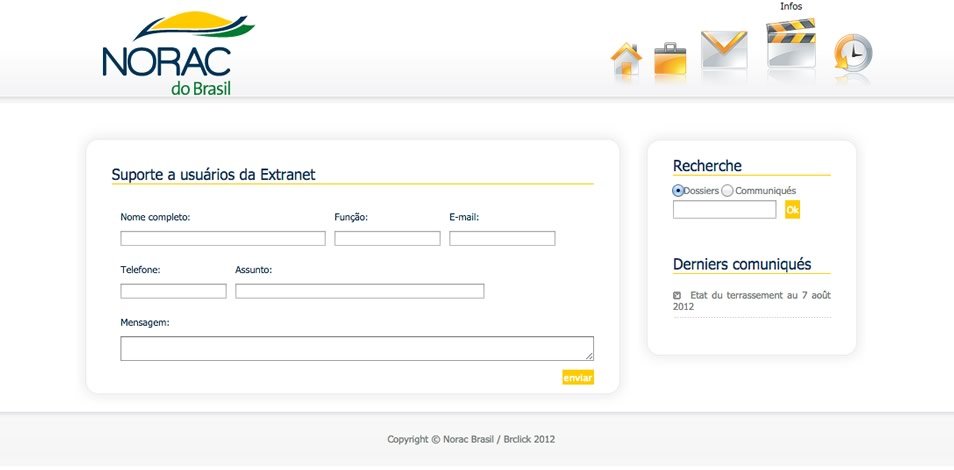Click the Infos label above clapperboard
Viewport: 954px width, 470px height.
tap(791, 7)
